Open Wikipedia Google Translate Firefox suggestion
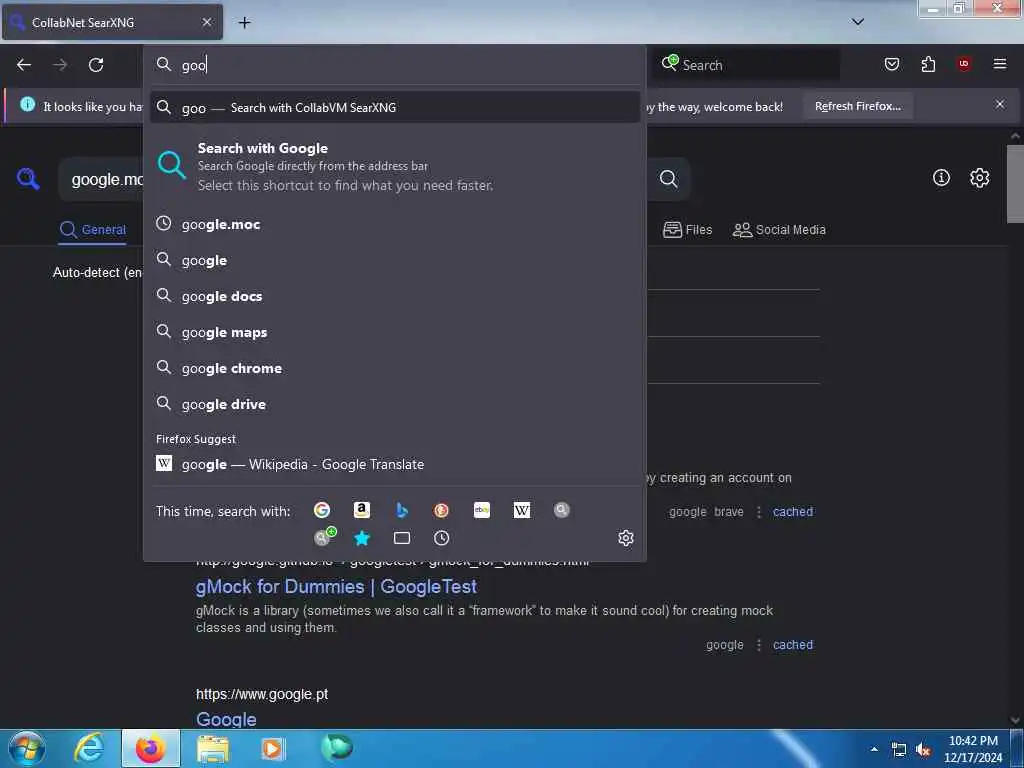 coord(394,464)
